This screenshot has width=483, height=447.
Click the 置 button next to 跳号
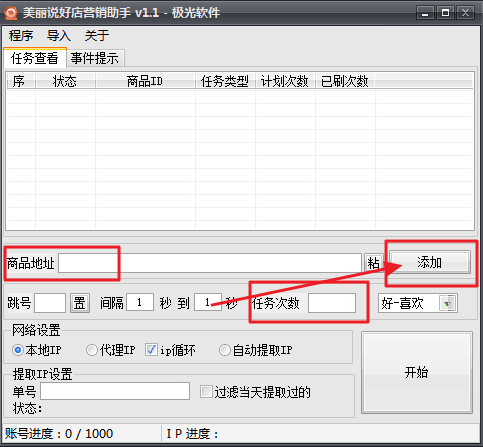(x=80, y=303)
